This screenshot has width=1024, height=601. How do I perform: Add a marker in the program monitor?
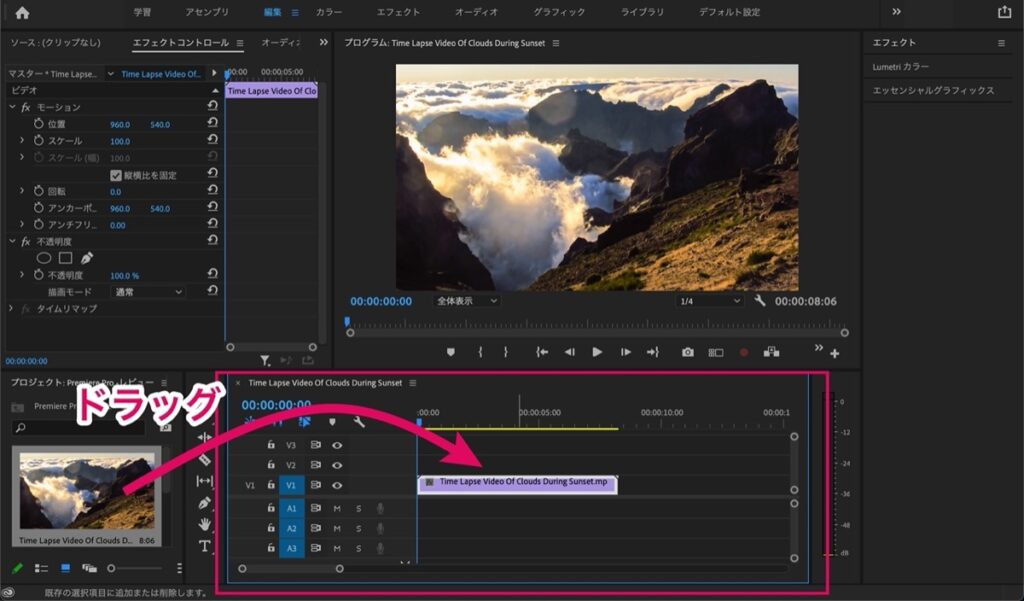[451, 352]
